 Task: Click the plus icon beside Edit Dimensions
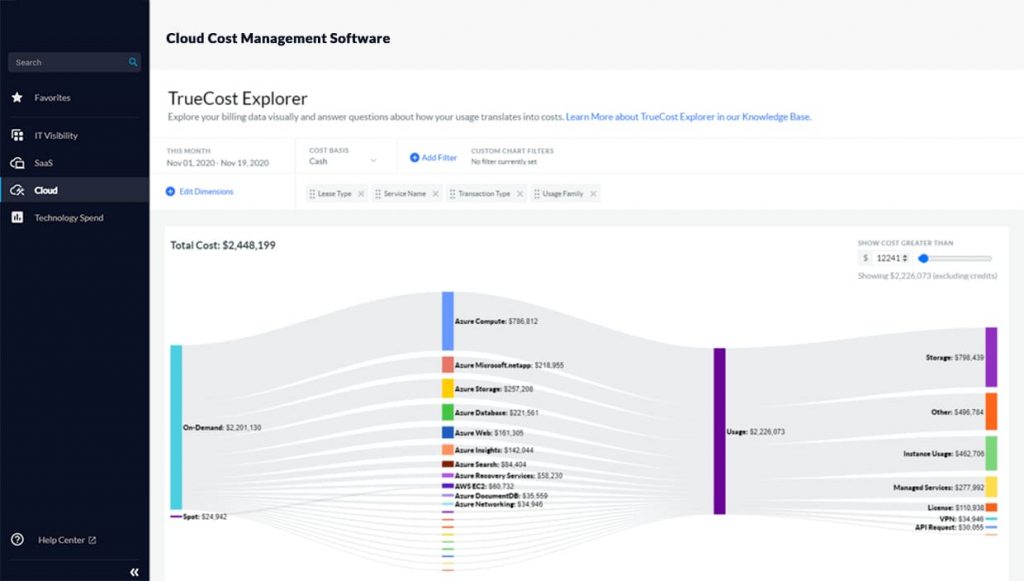[172, 190]
